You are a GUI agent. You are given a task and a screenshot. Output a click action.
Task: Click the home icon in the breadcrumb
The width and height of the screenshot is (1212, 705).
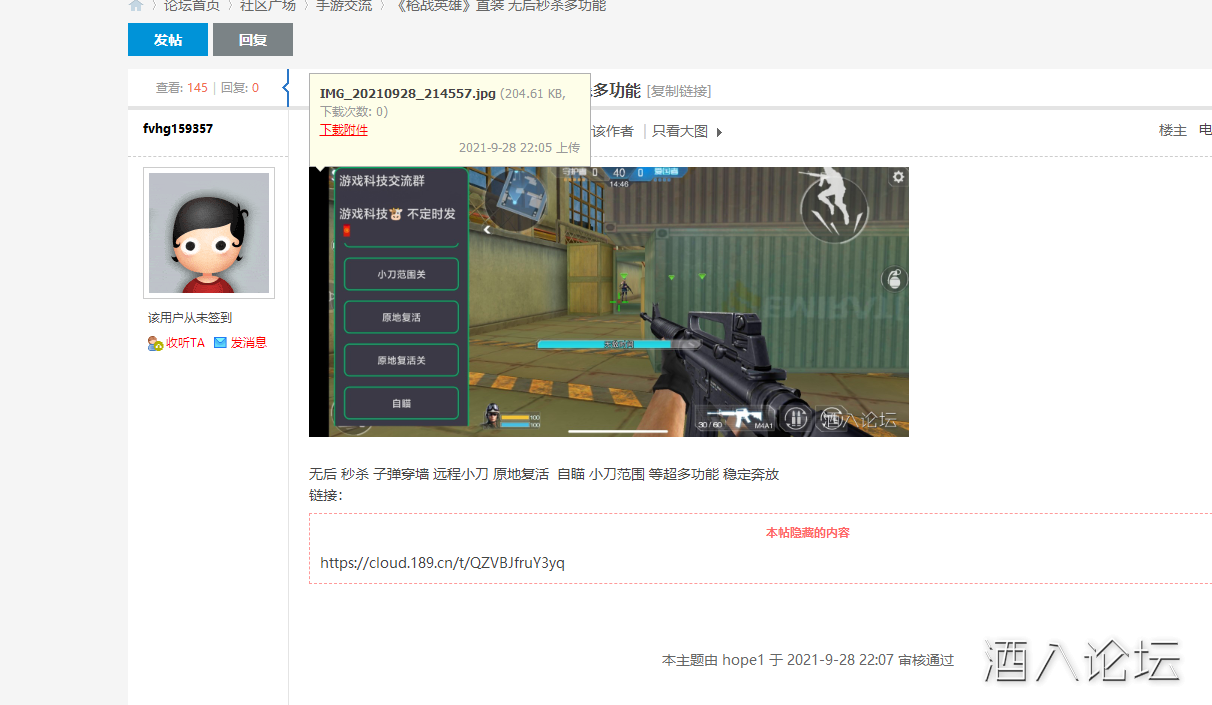(136, 5)
